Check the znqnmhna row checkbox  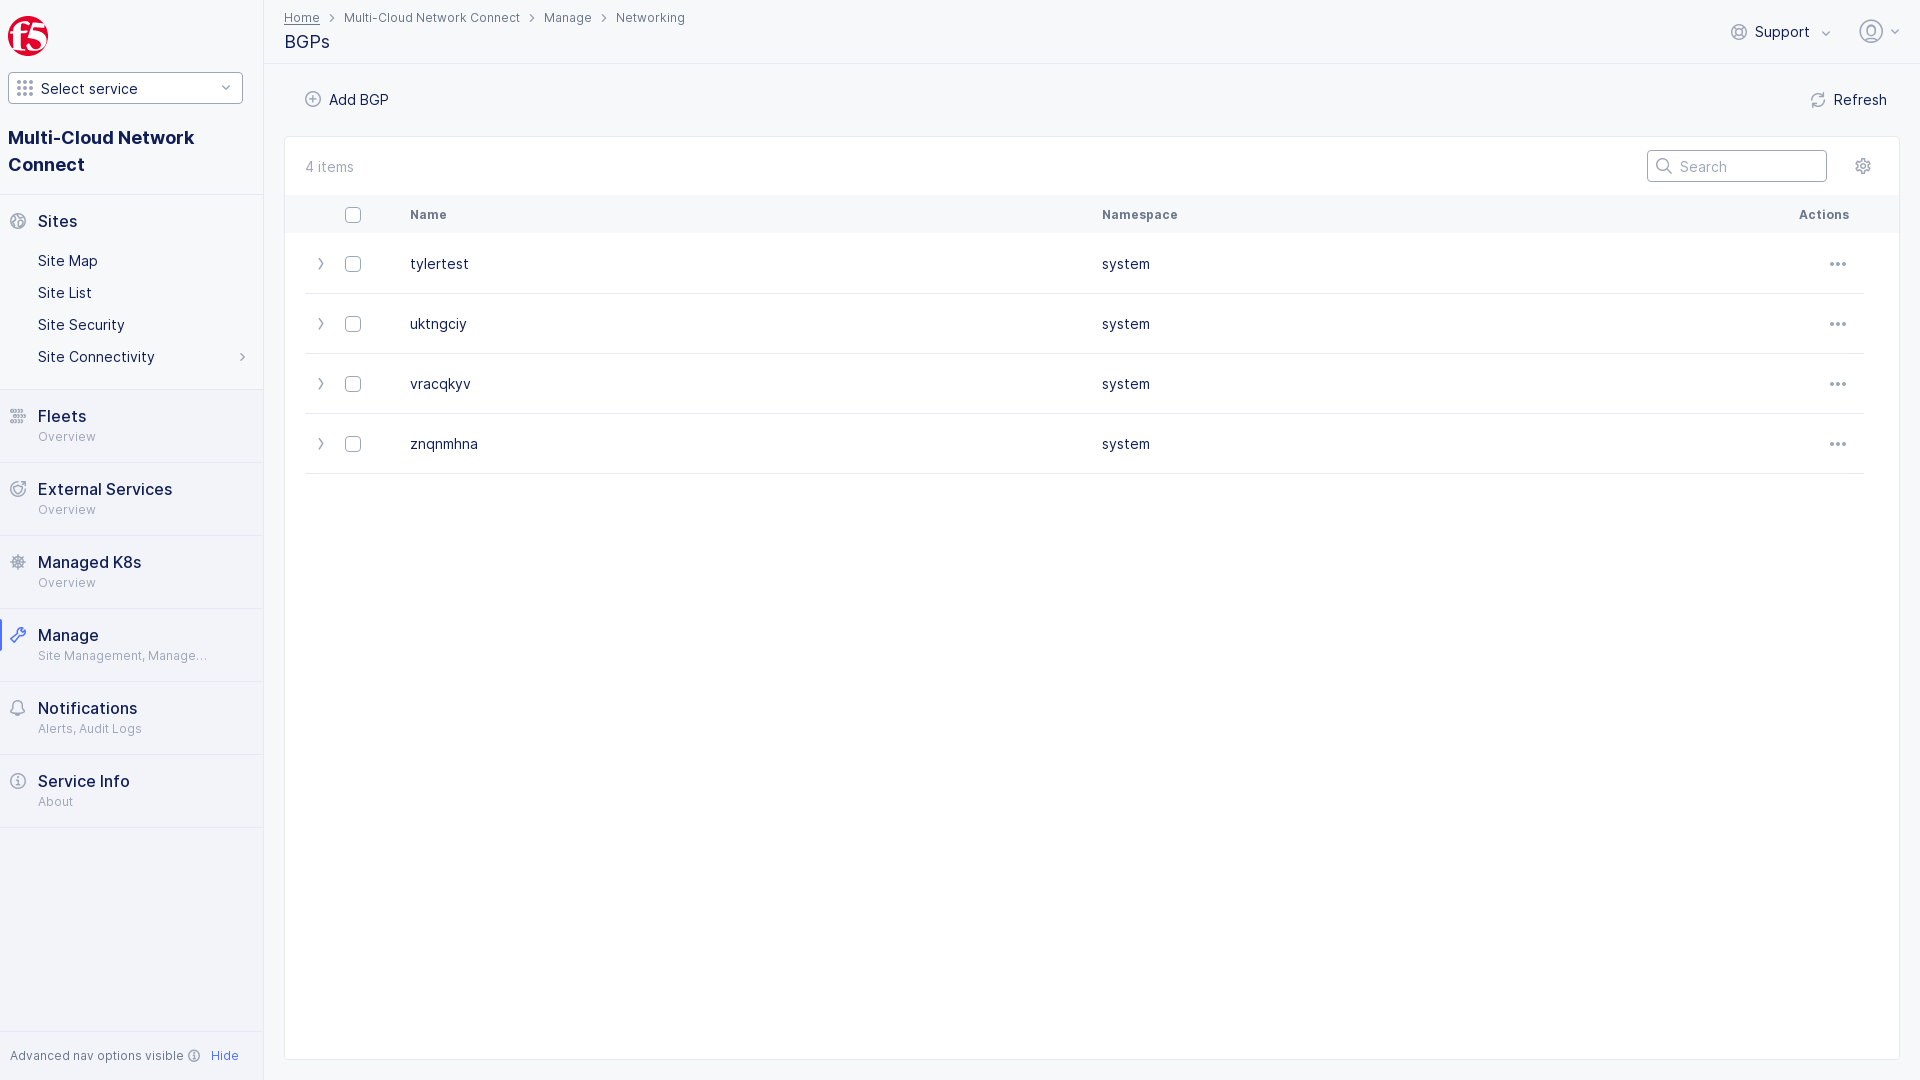tap(353, 444)
